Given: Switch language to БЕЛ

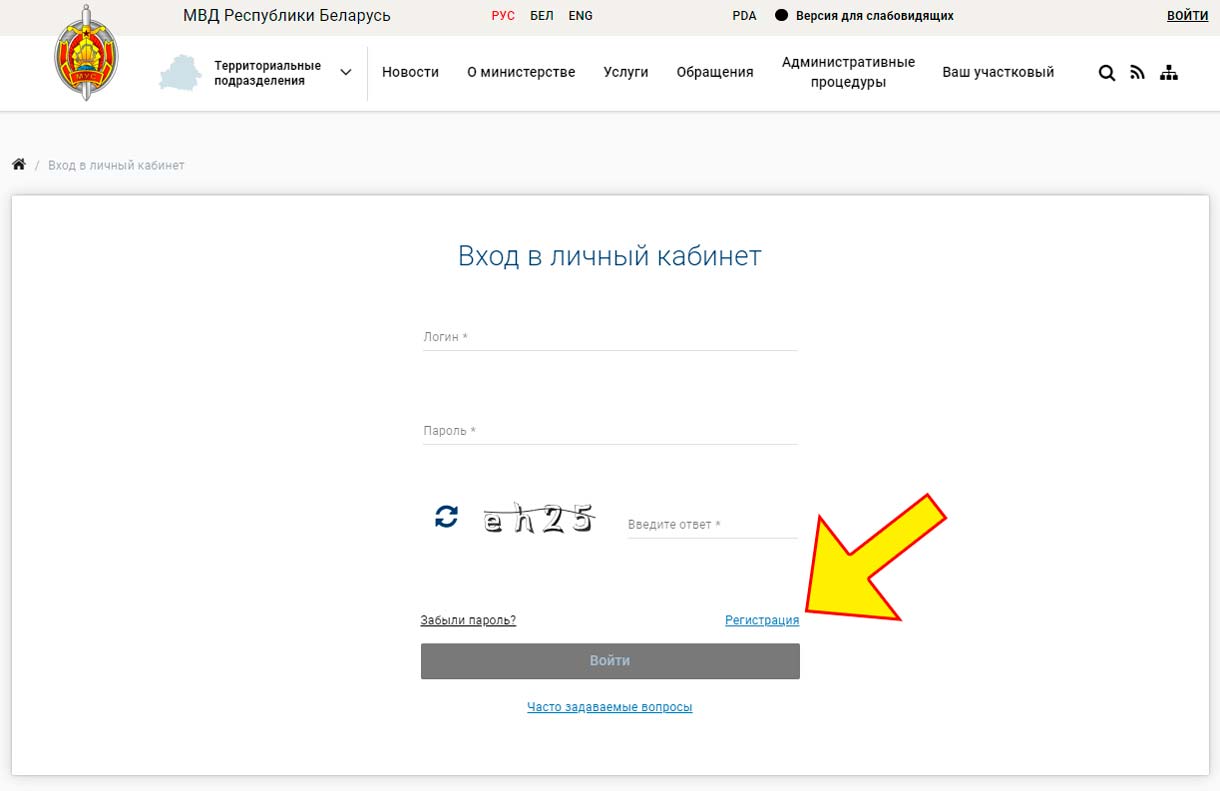Looking at the screenshot, I should (541, 16).
